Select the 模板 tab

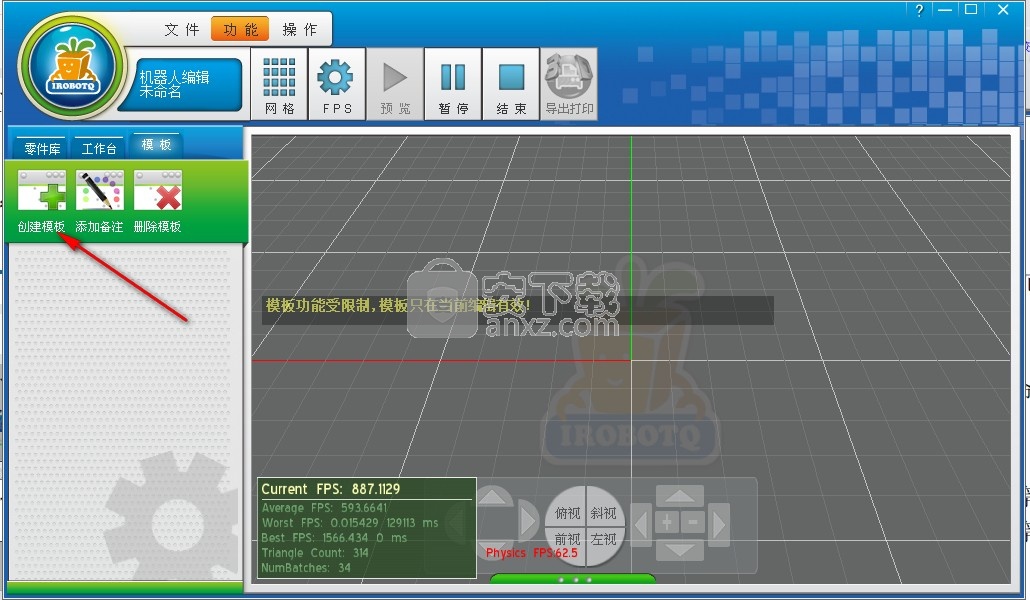[156, 145]
